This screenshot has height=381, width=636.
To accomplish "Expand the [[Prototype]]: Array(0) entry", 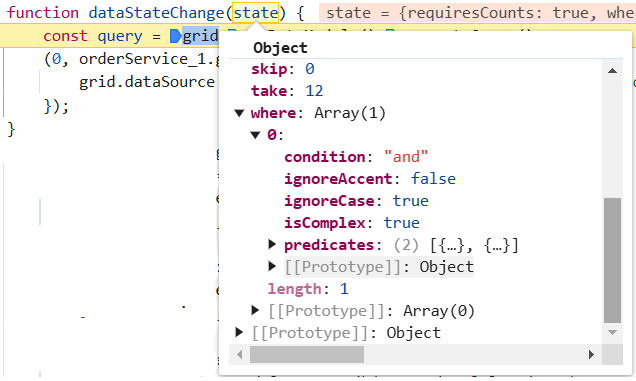I will tap(255, 310).
